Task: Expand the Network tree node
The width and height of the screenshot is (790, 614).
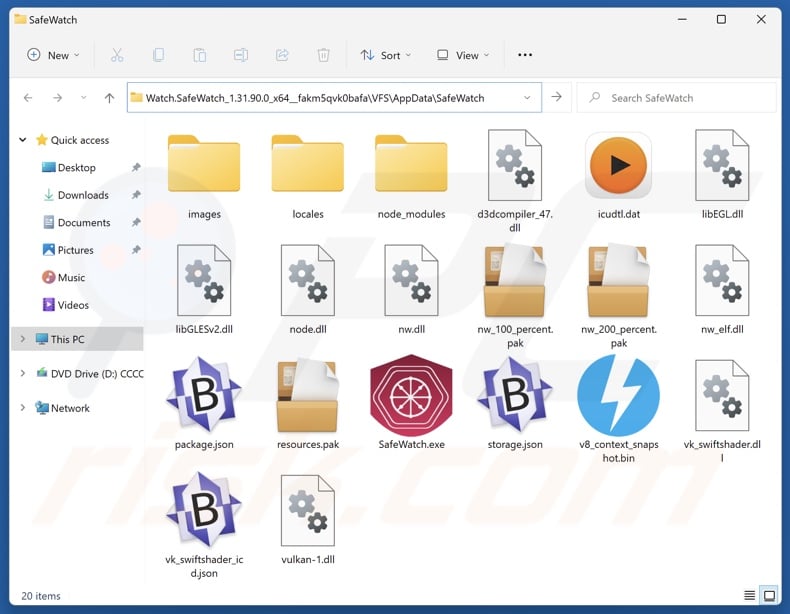Action: tap(23, 407)
